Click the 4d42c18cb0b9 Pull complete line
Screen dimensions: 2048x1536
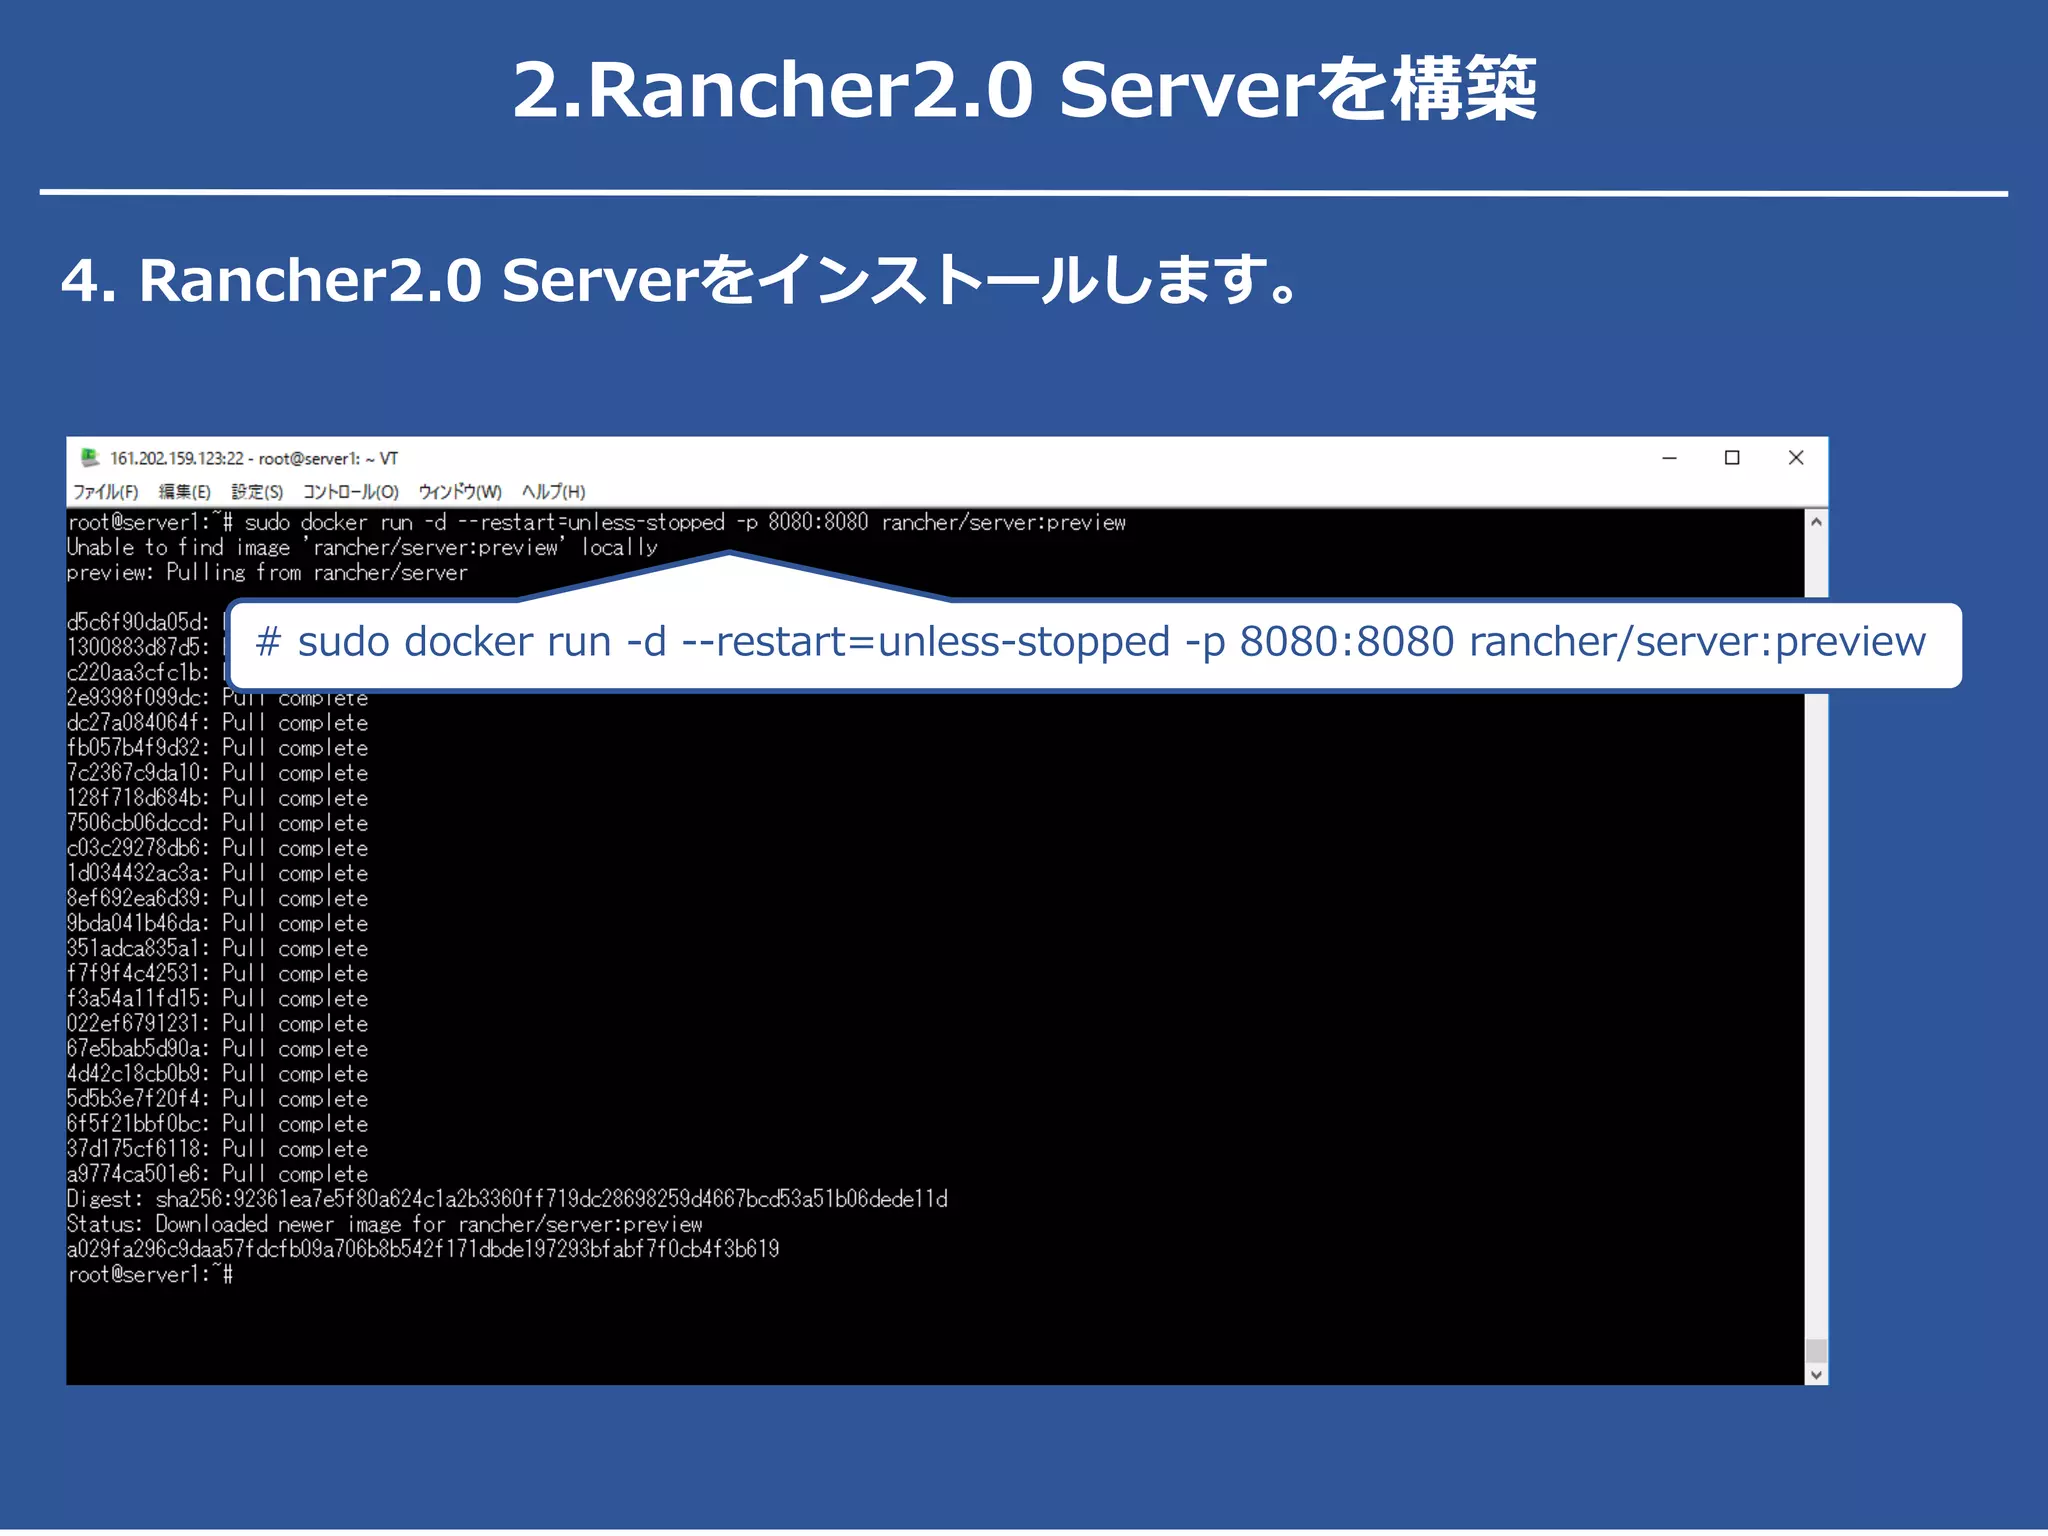click(217, 1074)
